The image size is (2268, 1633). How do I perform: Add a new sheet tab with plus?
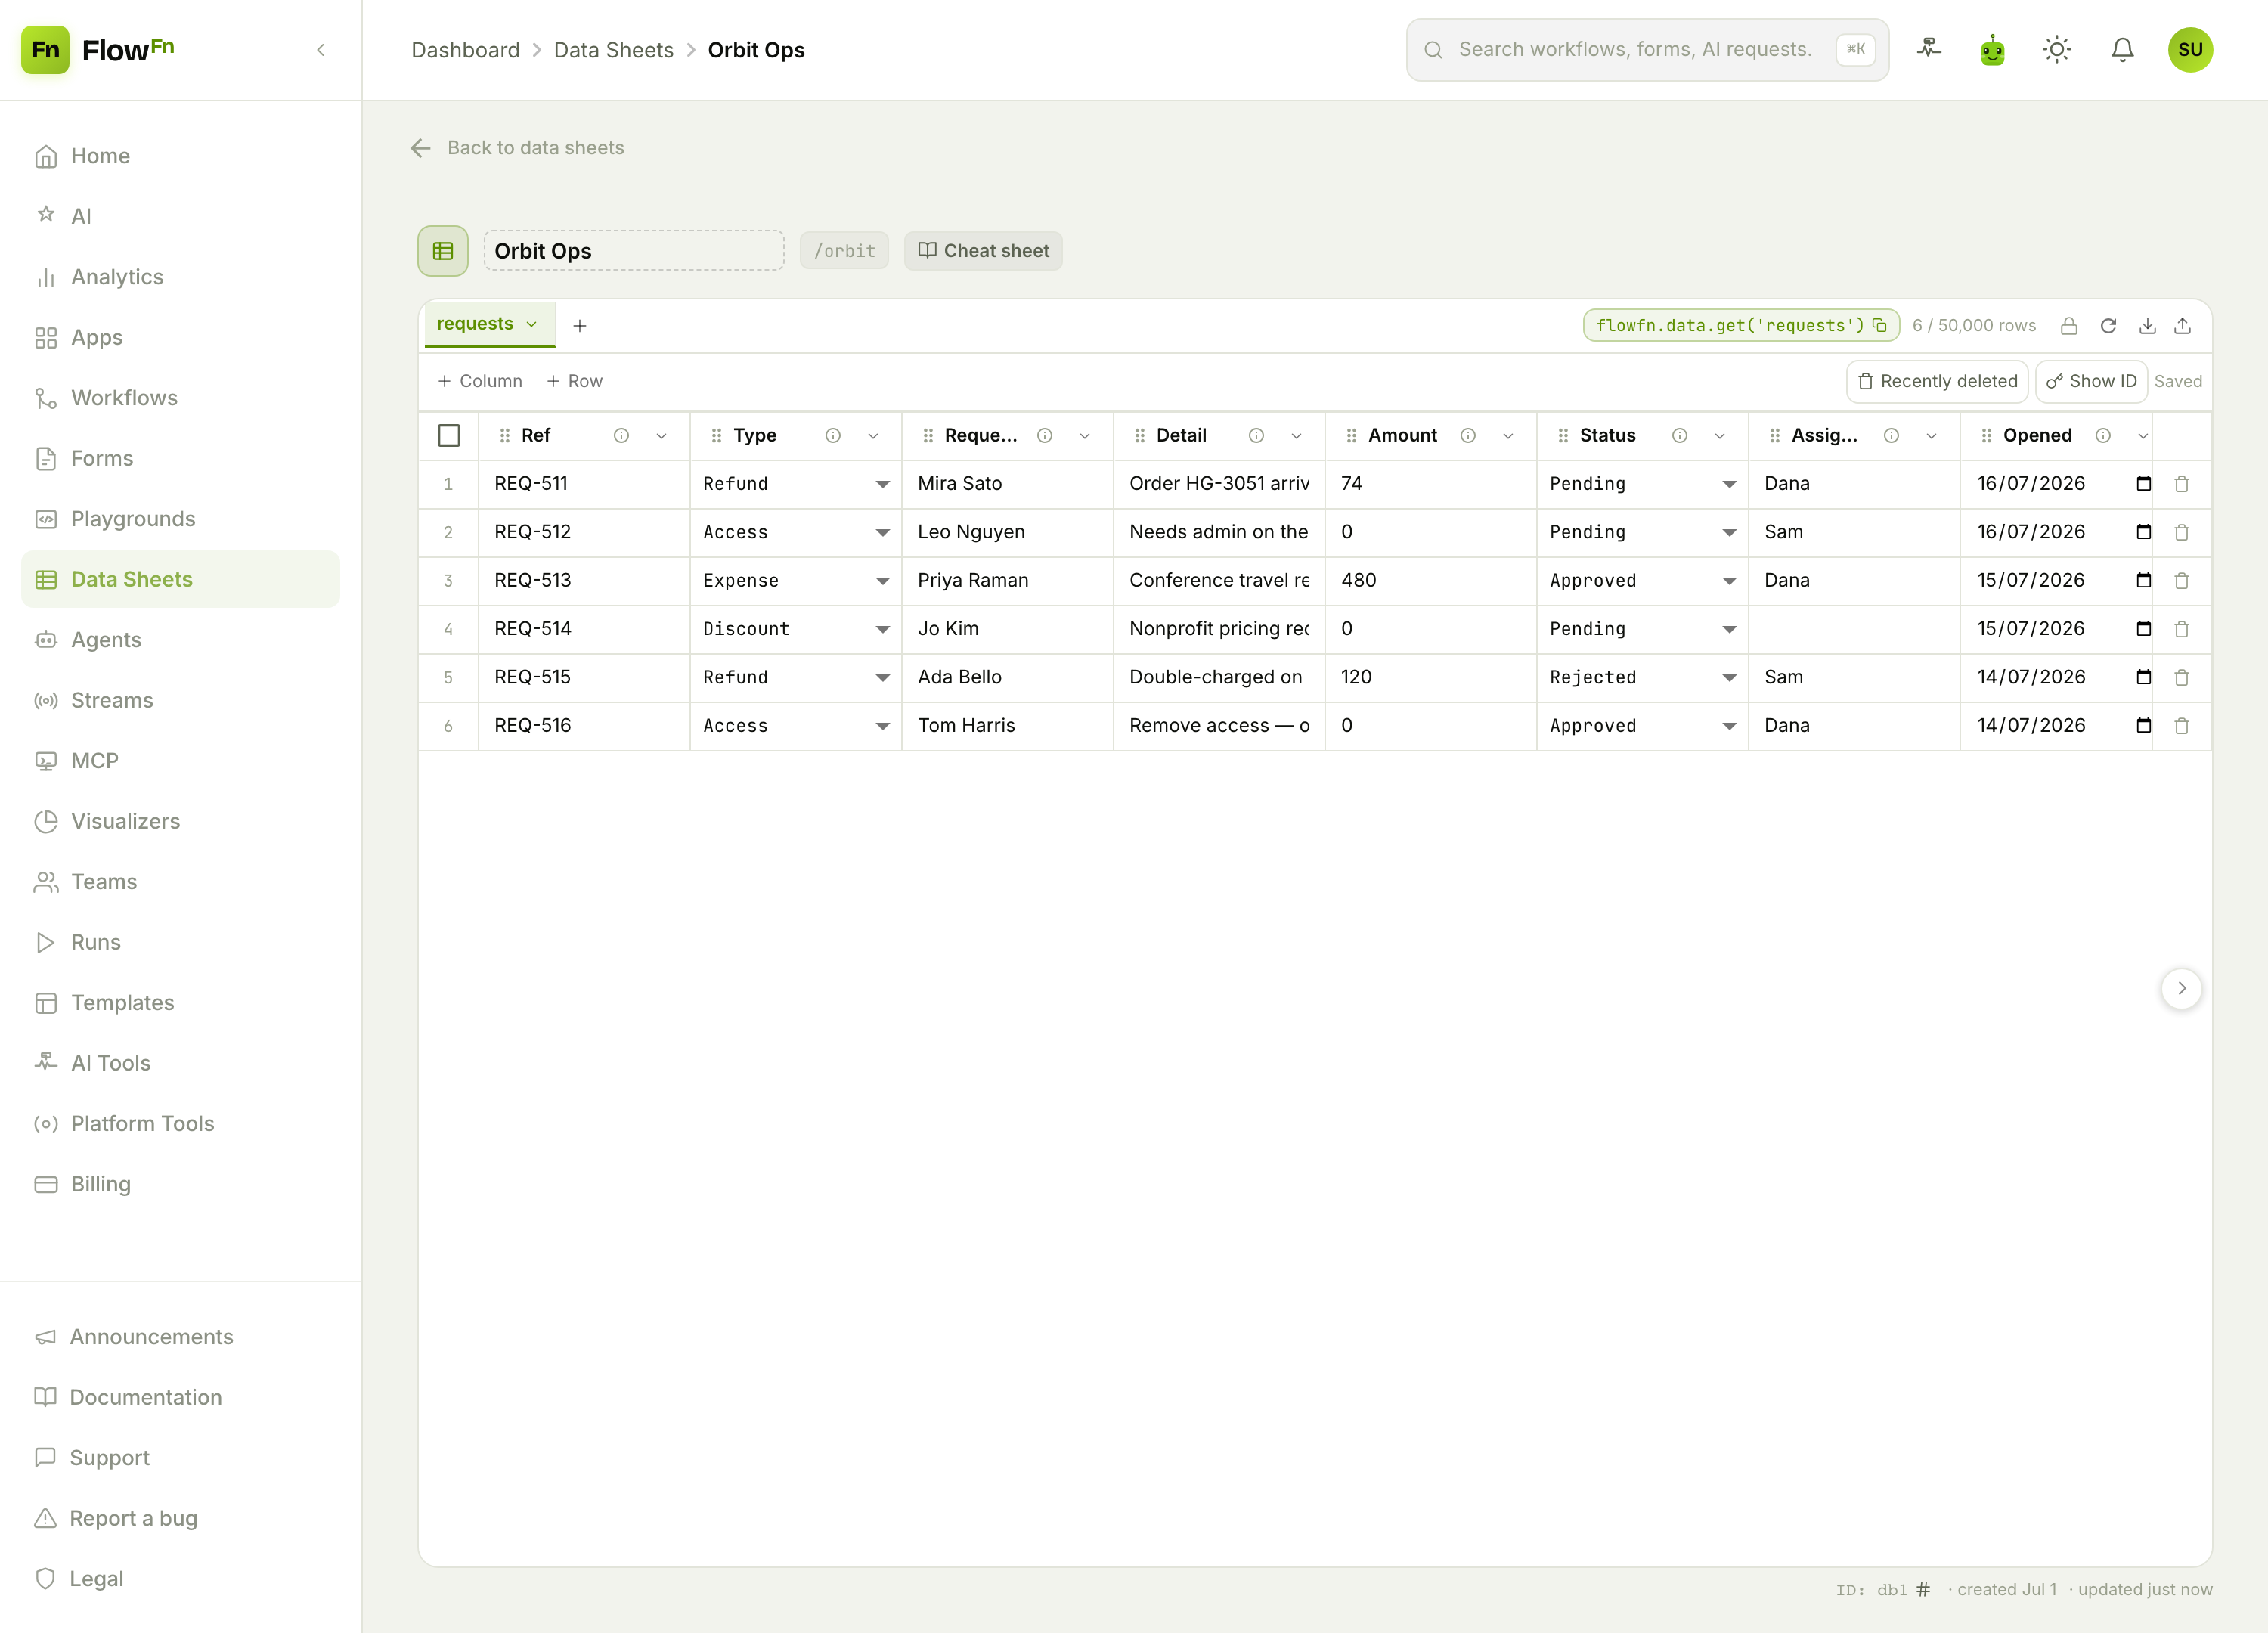[580, 325]
